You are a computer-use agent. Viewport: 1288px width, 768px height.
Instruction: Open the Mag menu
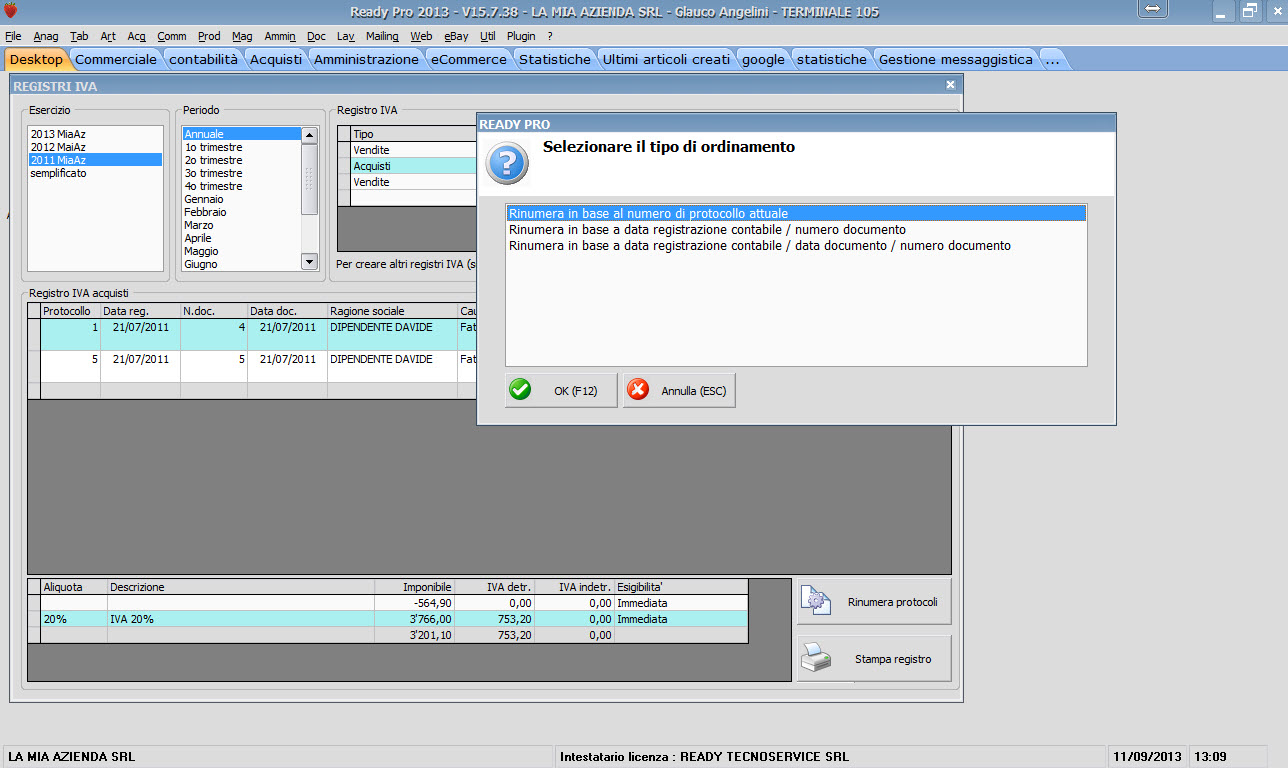coord(242,36)
